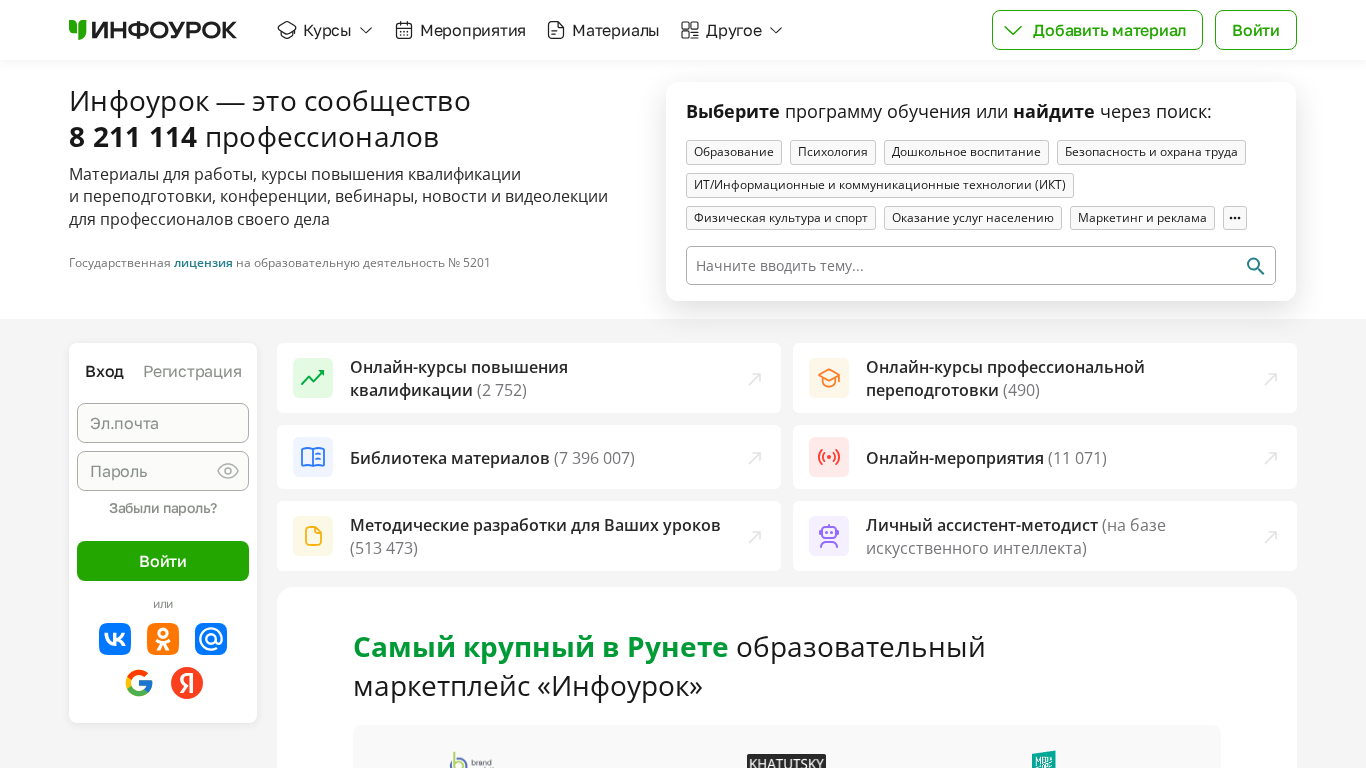Click the yellow document methodical materials icon
1366x768 pixels.
pyautogui.click(x=313, y=536)
